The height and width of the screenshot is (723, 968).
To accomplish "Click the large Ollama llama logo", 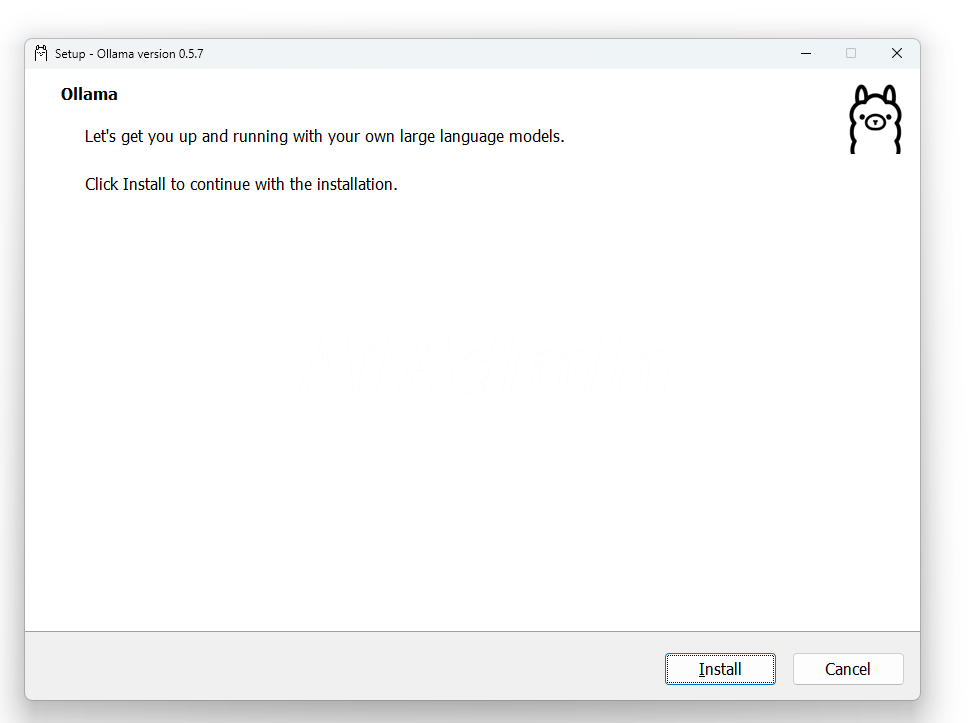I will point(875,119).
